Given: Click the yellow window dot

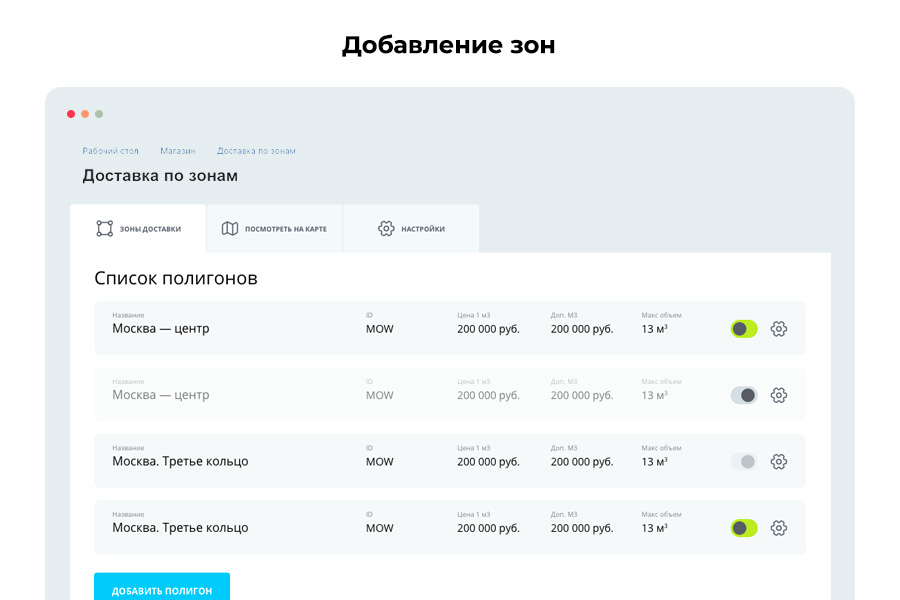Looking at the screenshot, I should point(85,114).
